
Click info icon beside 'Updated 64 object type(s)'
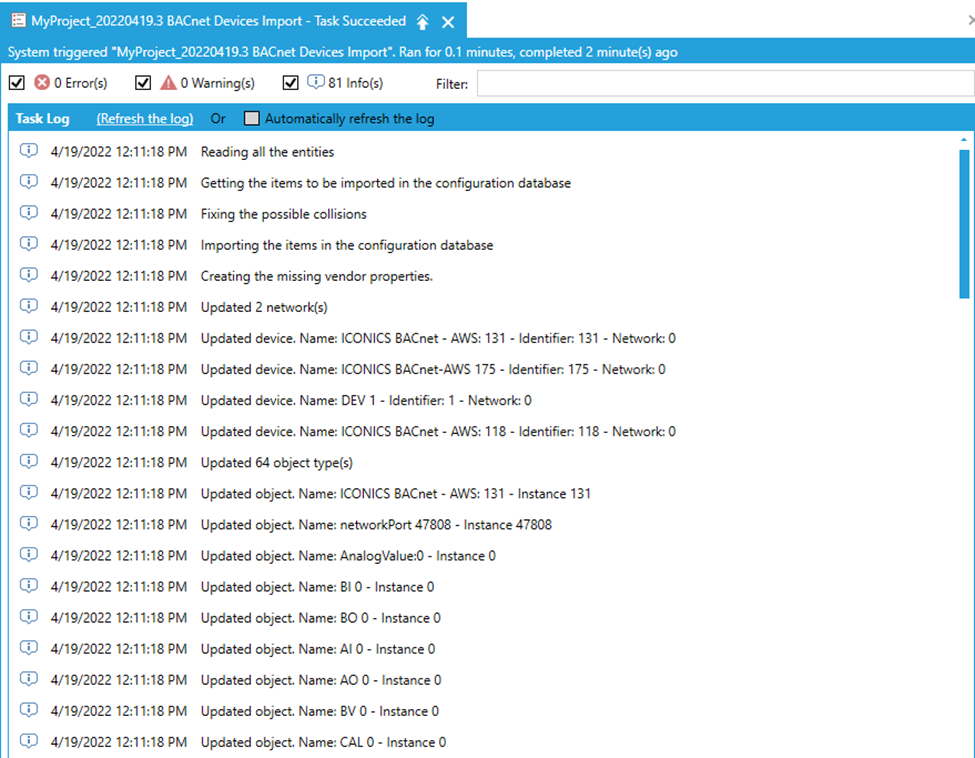pos(29,462)
